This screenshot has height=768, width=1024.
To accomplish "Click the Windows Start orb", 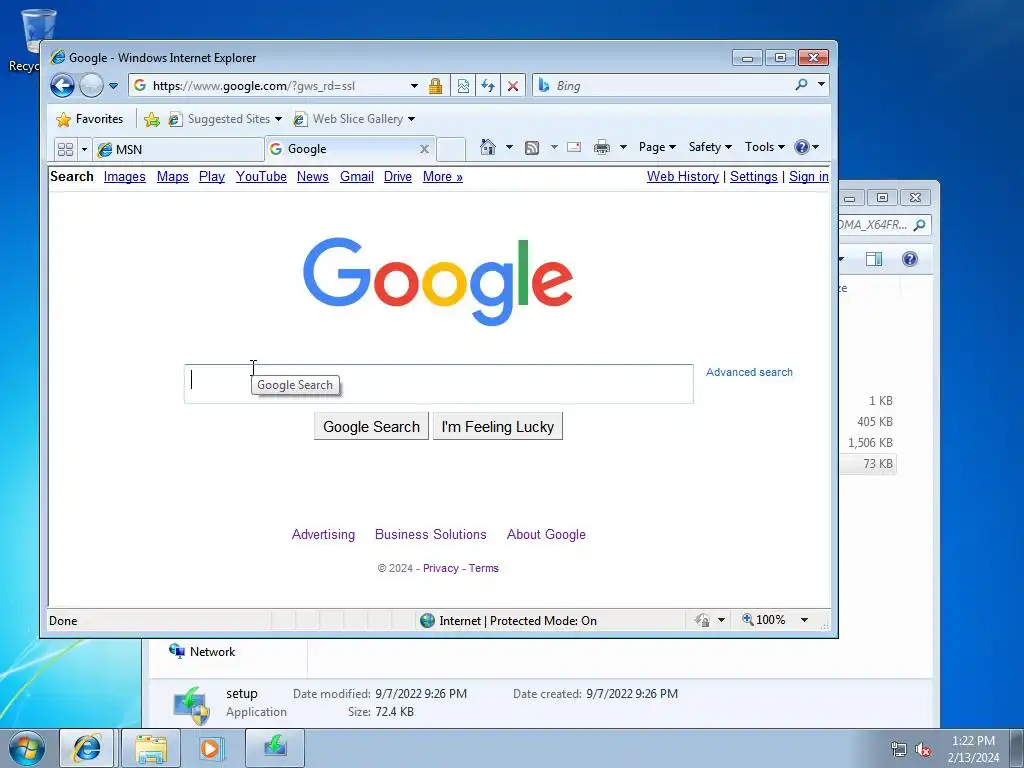I will [27, 748].
